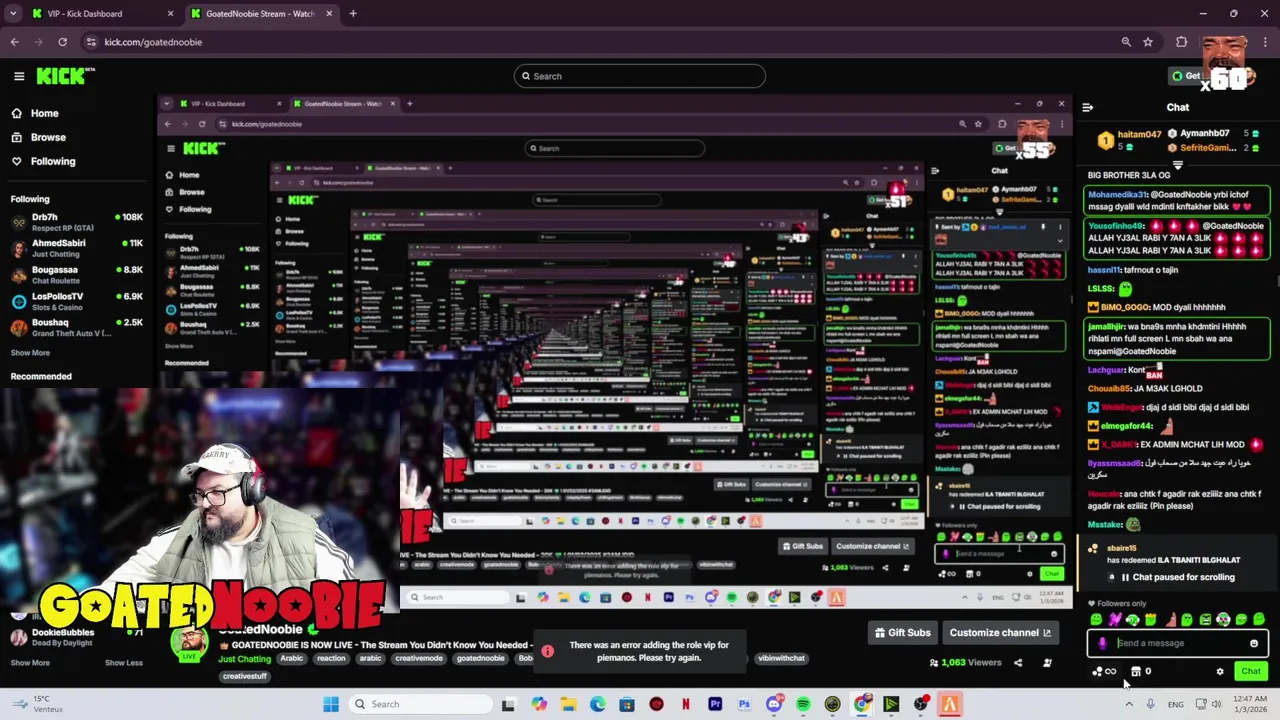Open the chat shop icon
Screen dimensions: 1280x720
point(1136,672)
